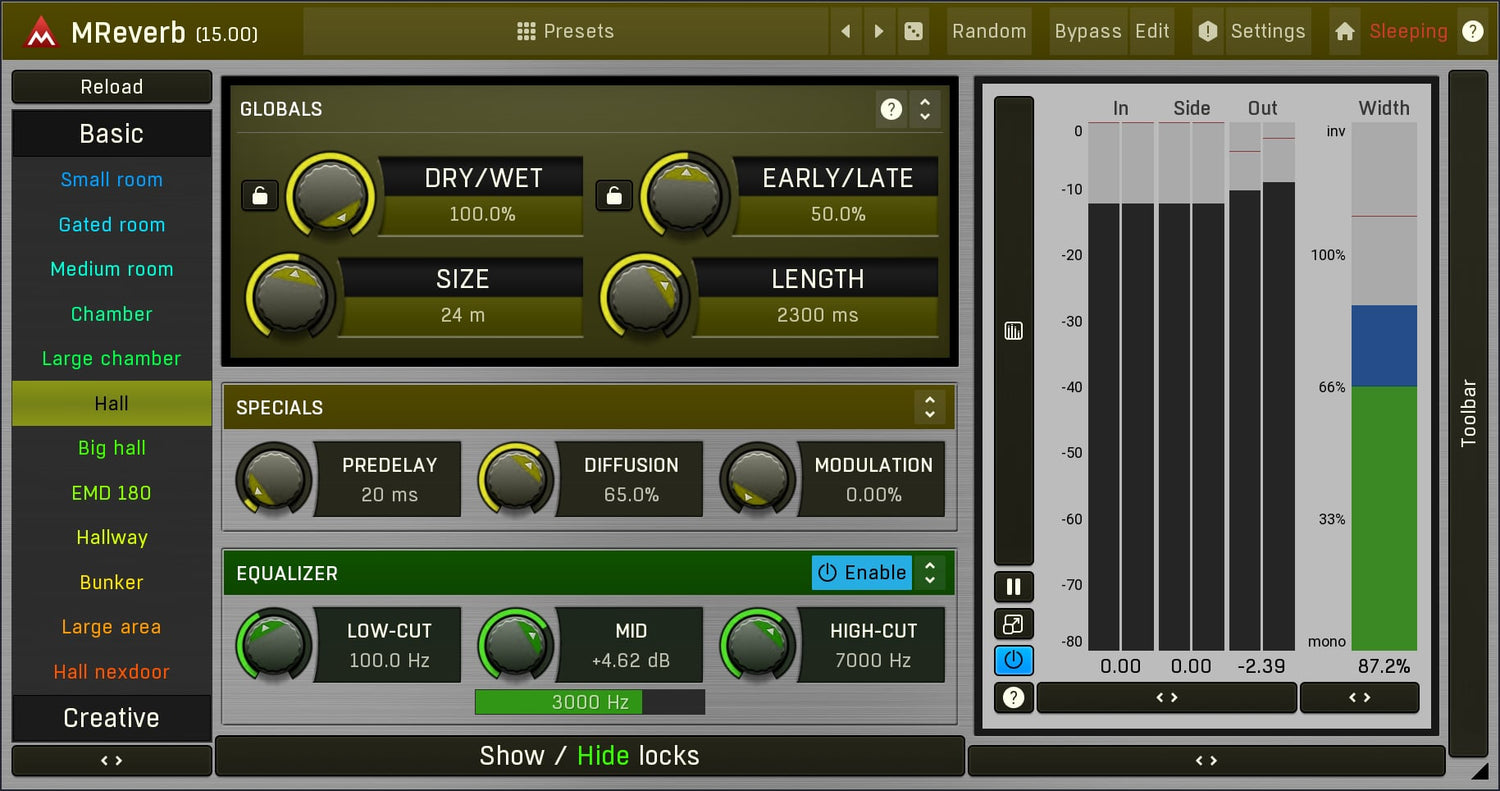Screen dimensions: 1500x791
Task: Click the Reload button
Action: [x=112, y=87]
